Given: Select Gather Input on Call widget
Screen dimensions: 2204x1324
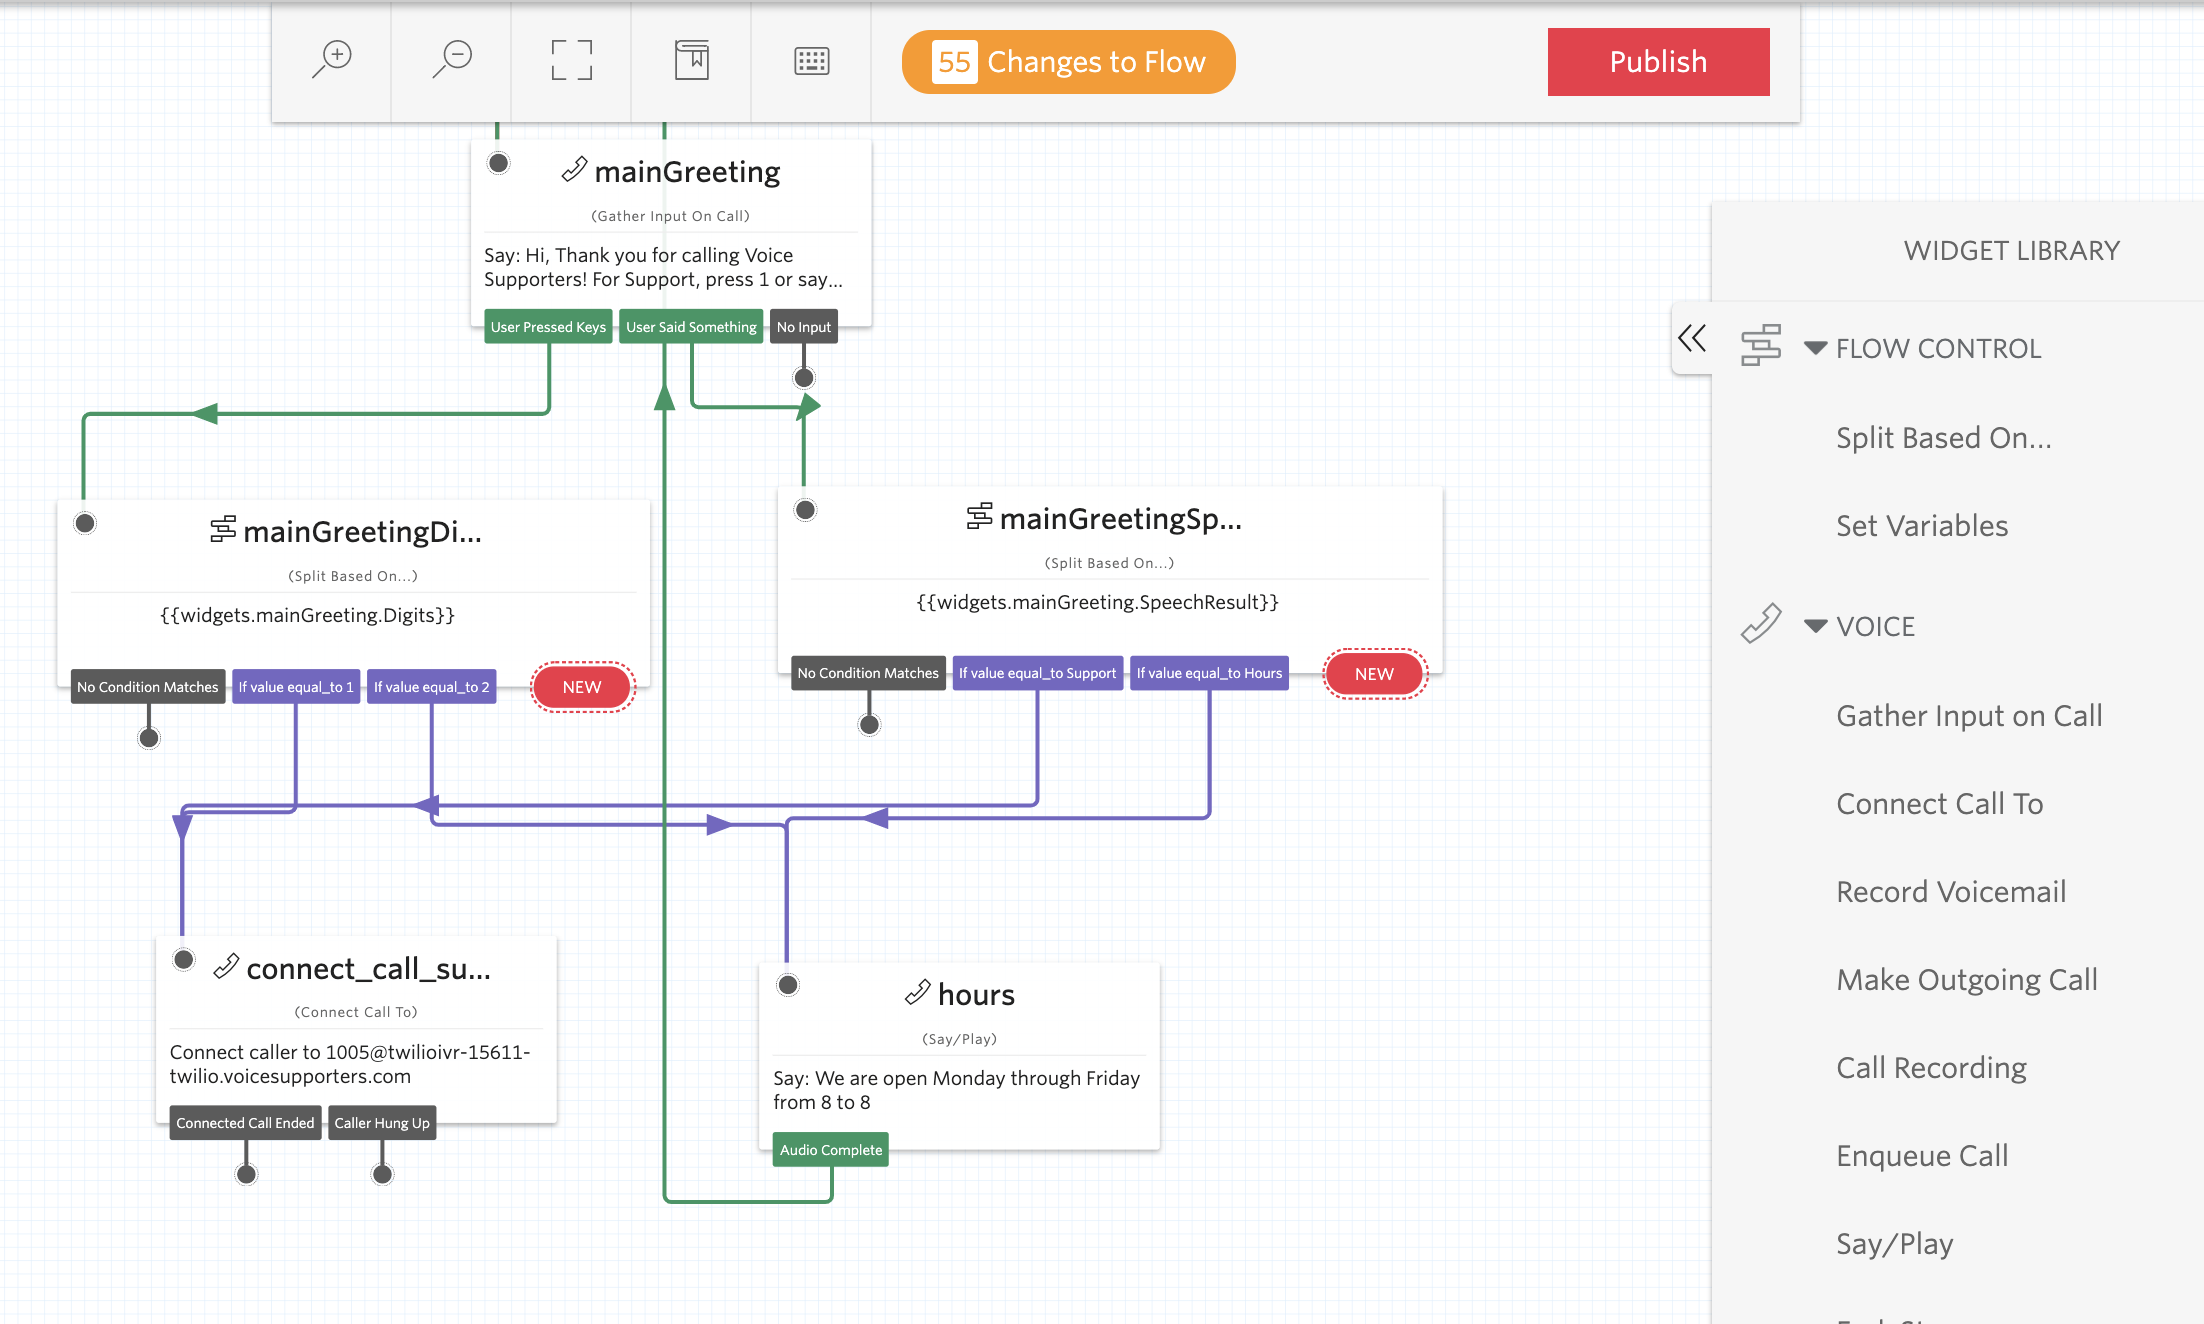Looking at the screenshot, I should (x=1969, y=716).
